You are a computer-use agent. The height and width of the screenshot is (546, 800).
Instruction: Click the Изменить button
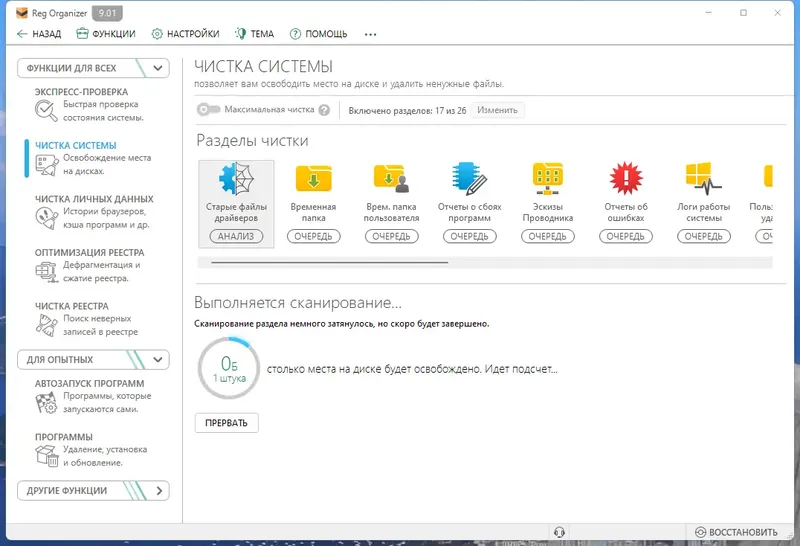click(497, 110)
